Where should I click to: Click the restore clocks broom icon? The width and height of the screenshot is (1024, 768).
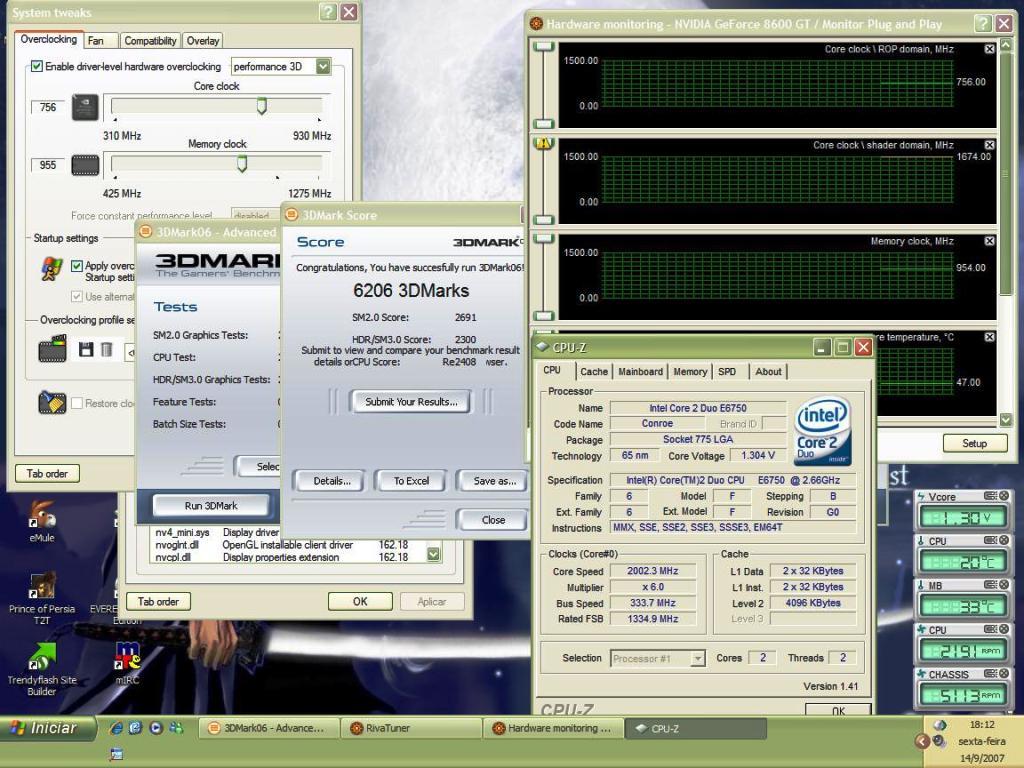click(x=52, y=402)
